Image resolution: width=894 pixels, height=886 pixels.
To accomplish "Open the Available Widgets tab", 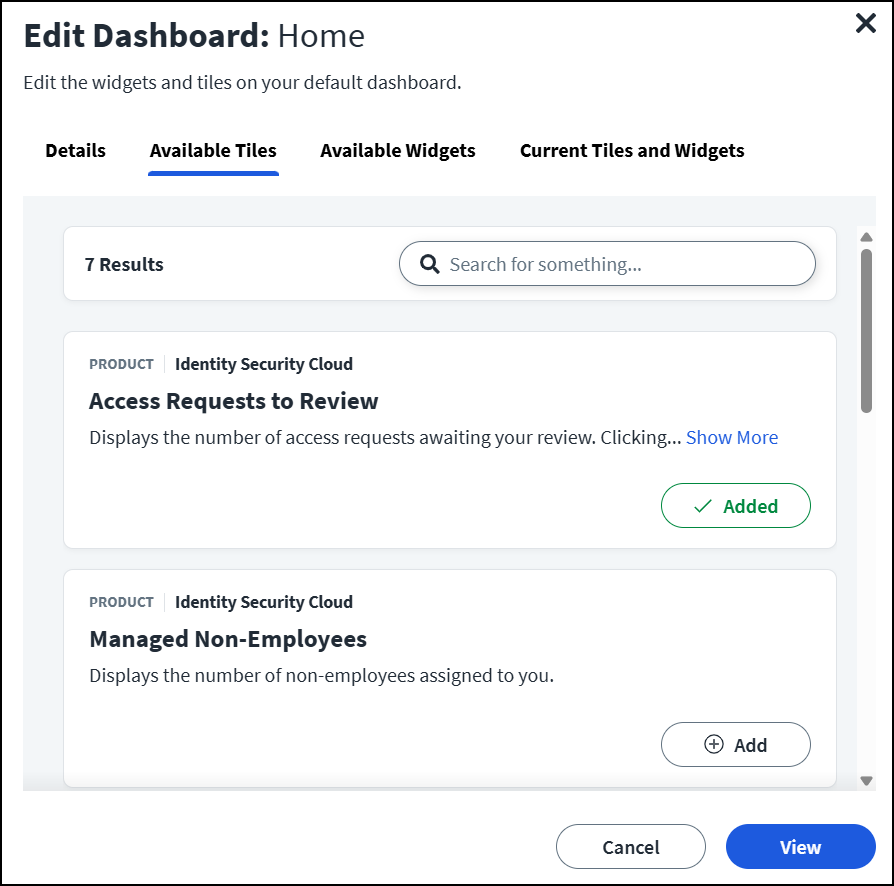I will coord(397,151).
